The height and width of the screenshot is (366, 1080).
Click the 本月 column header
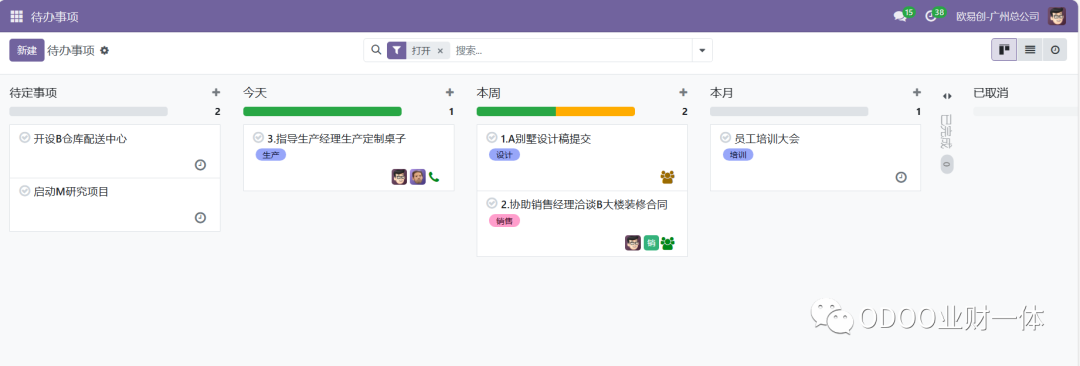[722, 92]
